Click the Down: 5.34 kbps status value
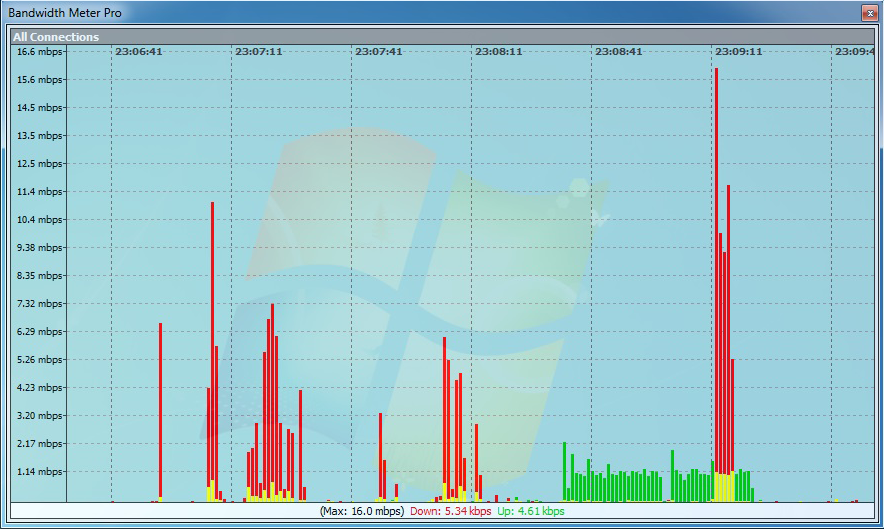The image size is (884, 529). point(450,512)
